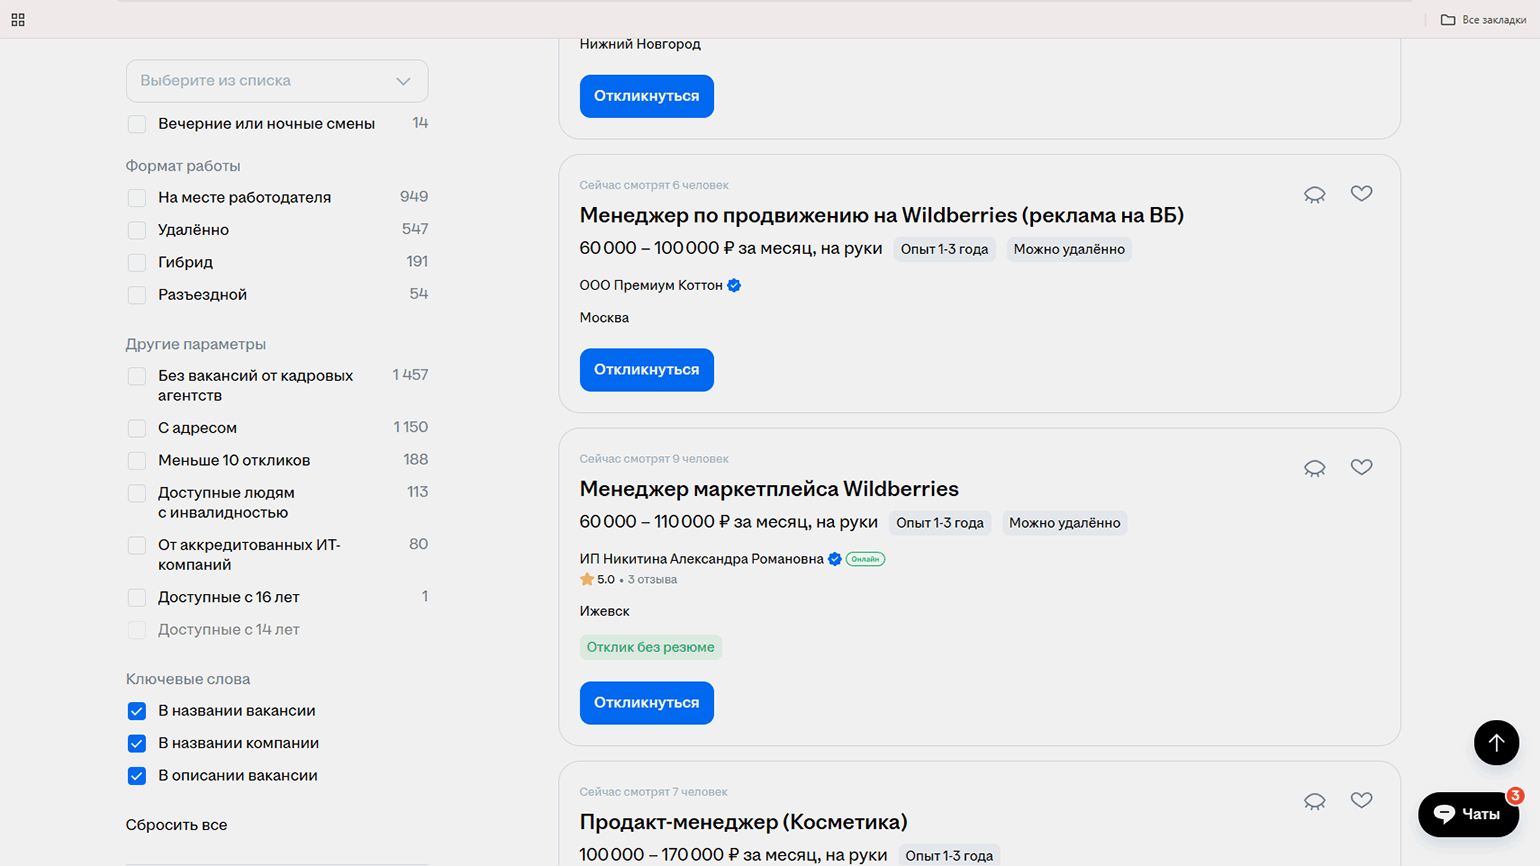This screenshot has width=1540, height=866.
Task: Tick Вечерние или ночные смены checkbox
Action: pyautogui.click(x=137, y=124)
